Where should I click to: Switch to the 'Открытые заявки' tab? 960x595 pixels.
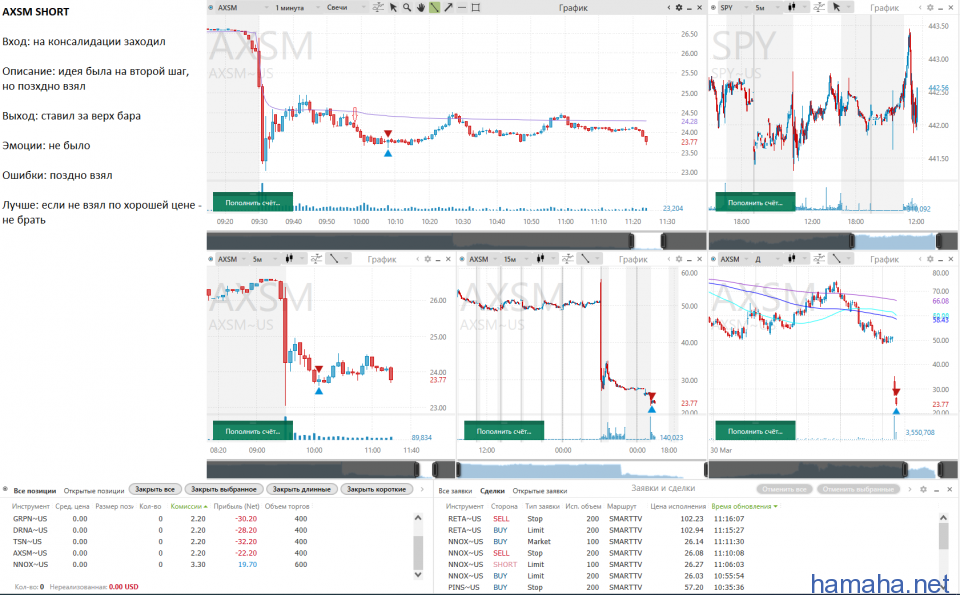(x=539, y=490)
